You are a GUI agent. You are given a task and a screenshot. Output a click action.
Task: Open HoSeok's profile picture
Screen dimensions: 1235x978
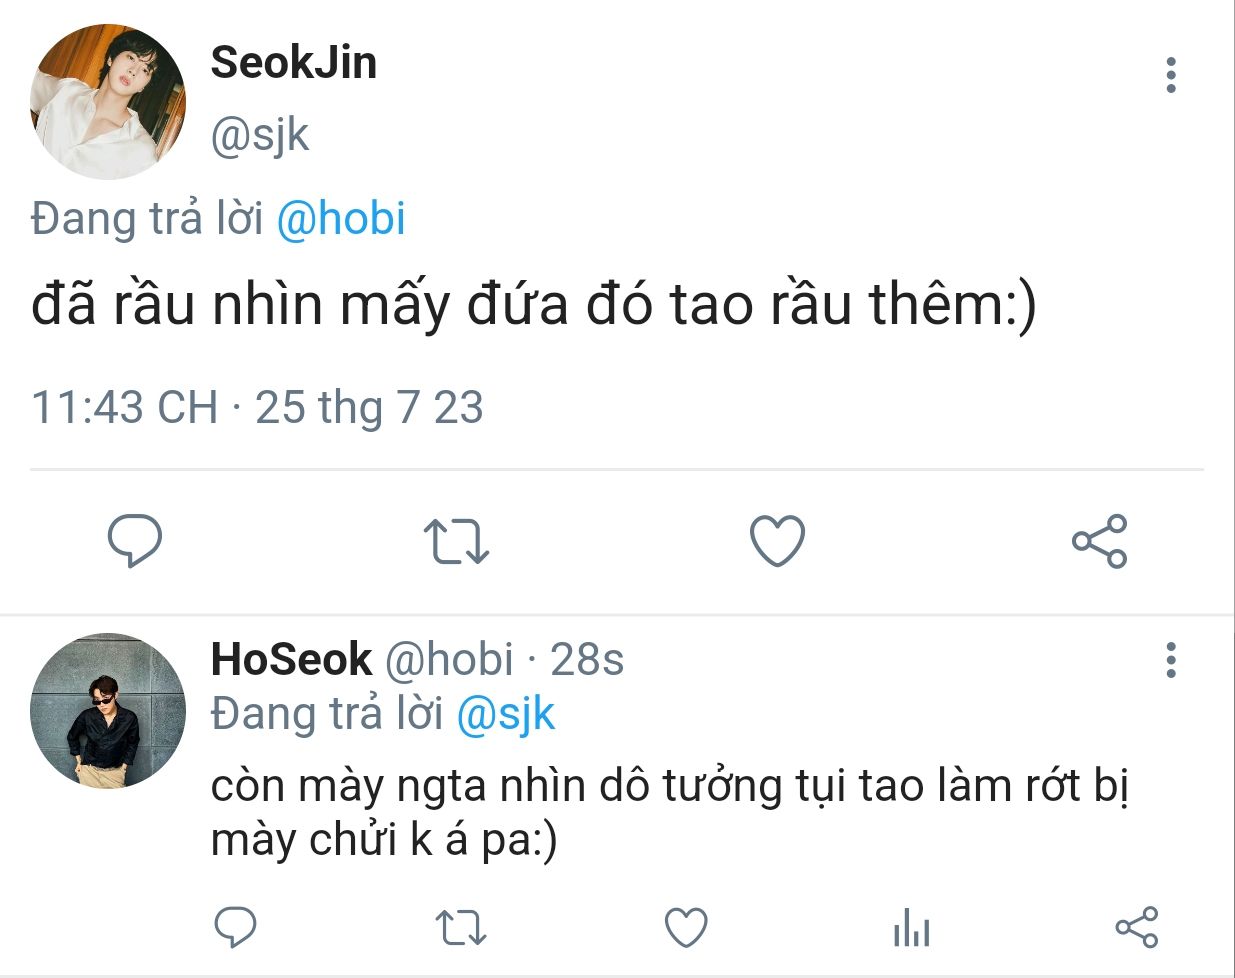click(108, 710)
